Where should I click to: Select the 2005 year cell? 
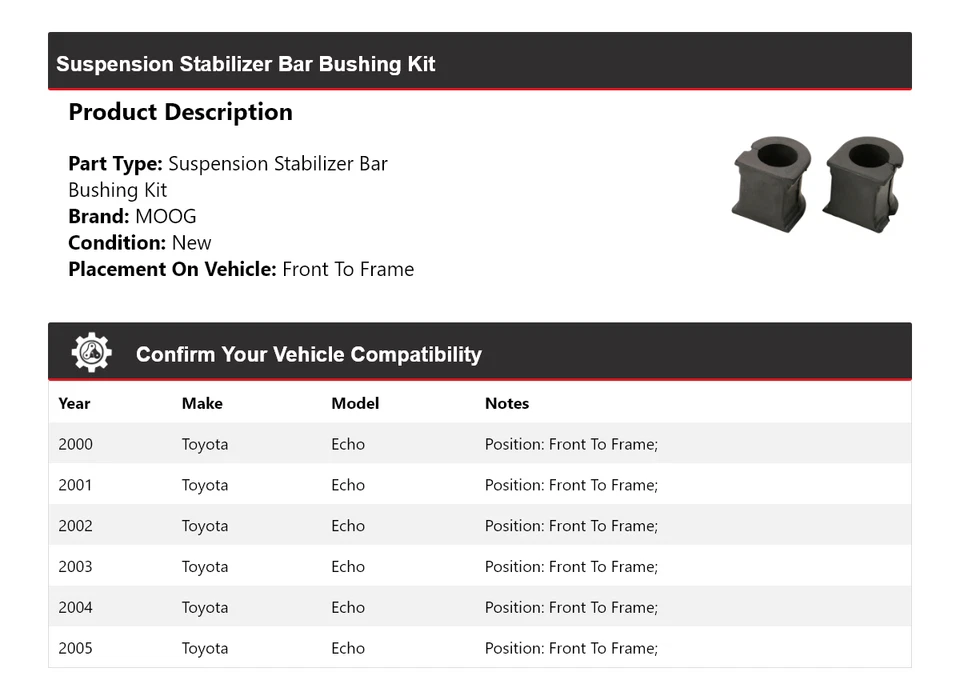click(75, 648)
